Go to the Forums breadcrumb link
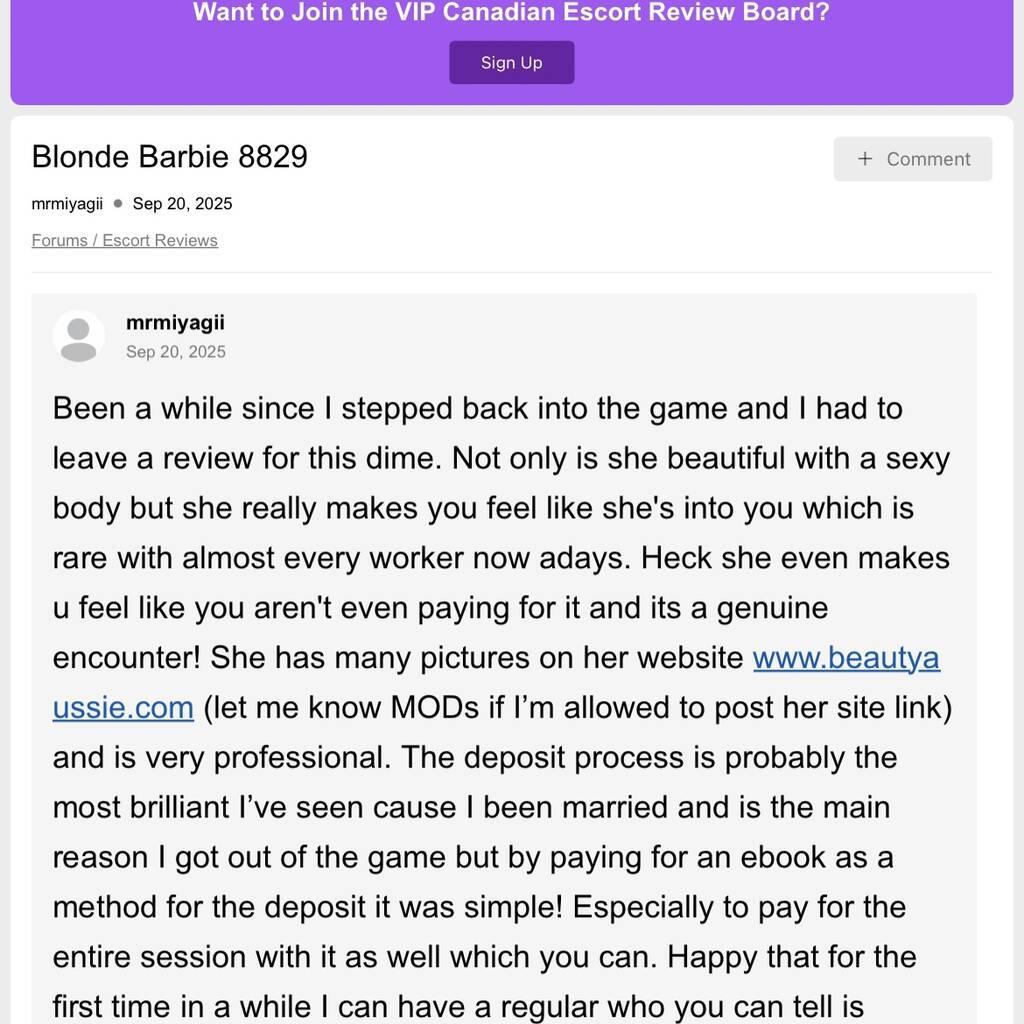Viewport: 1024px width, 1024px height. 59,240
